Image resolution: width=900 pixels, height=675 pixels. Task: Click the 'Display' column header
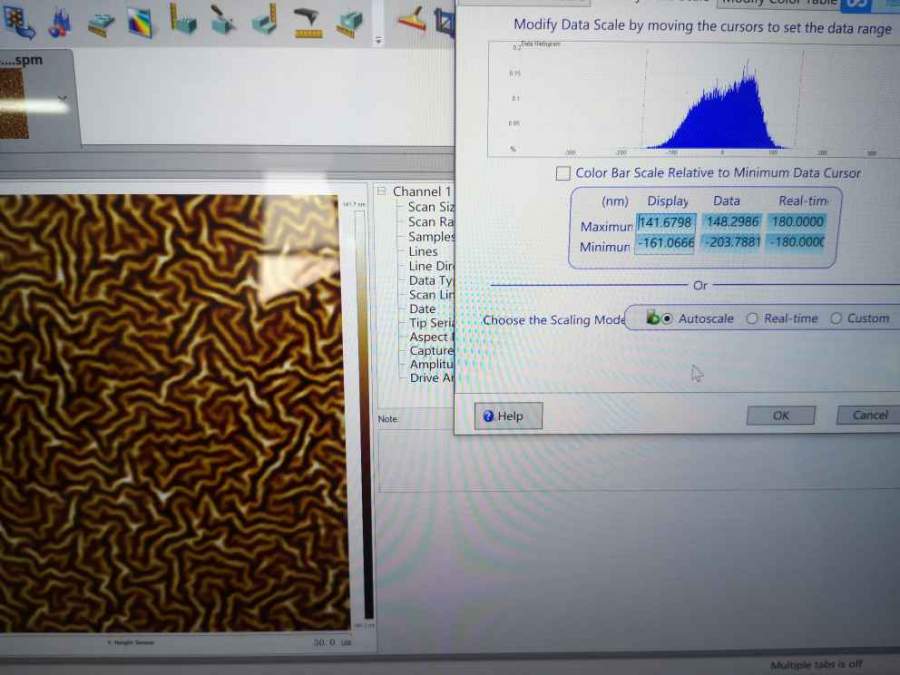point(668,201)
